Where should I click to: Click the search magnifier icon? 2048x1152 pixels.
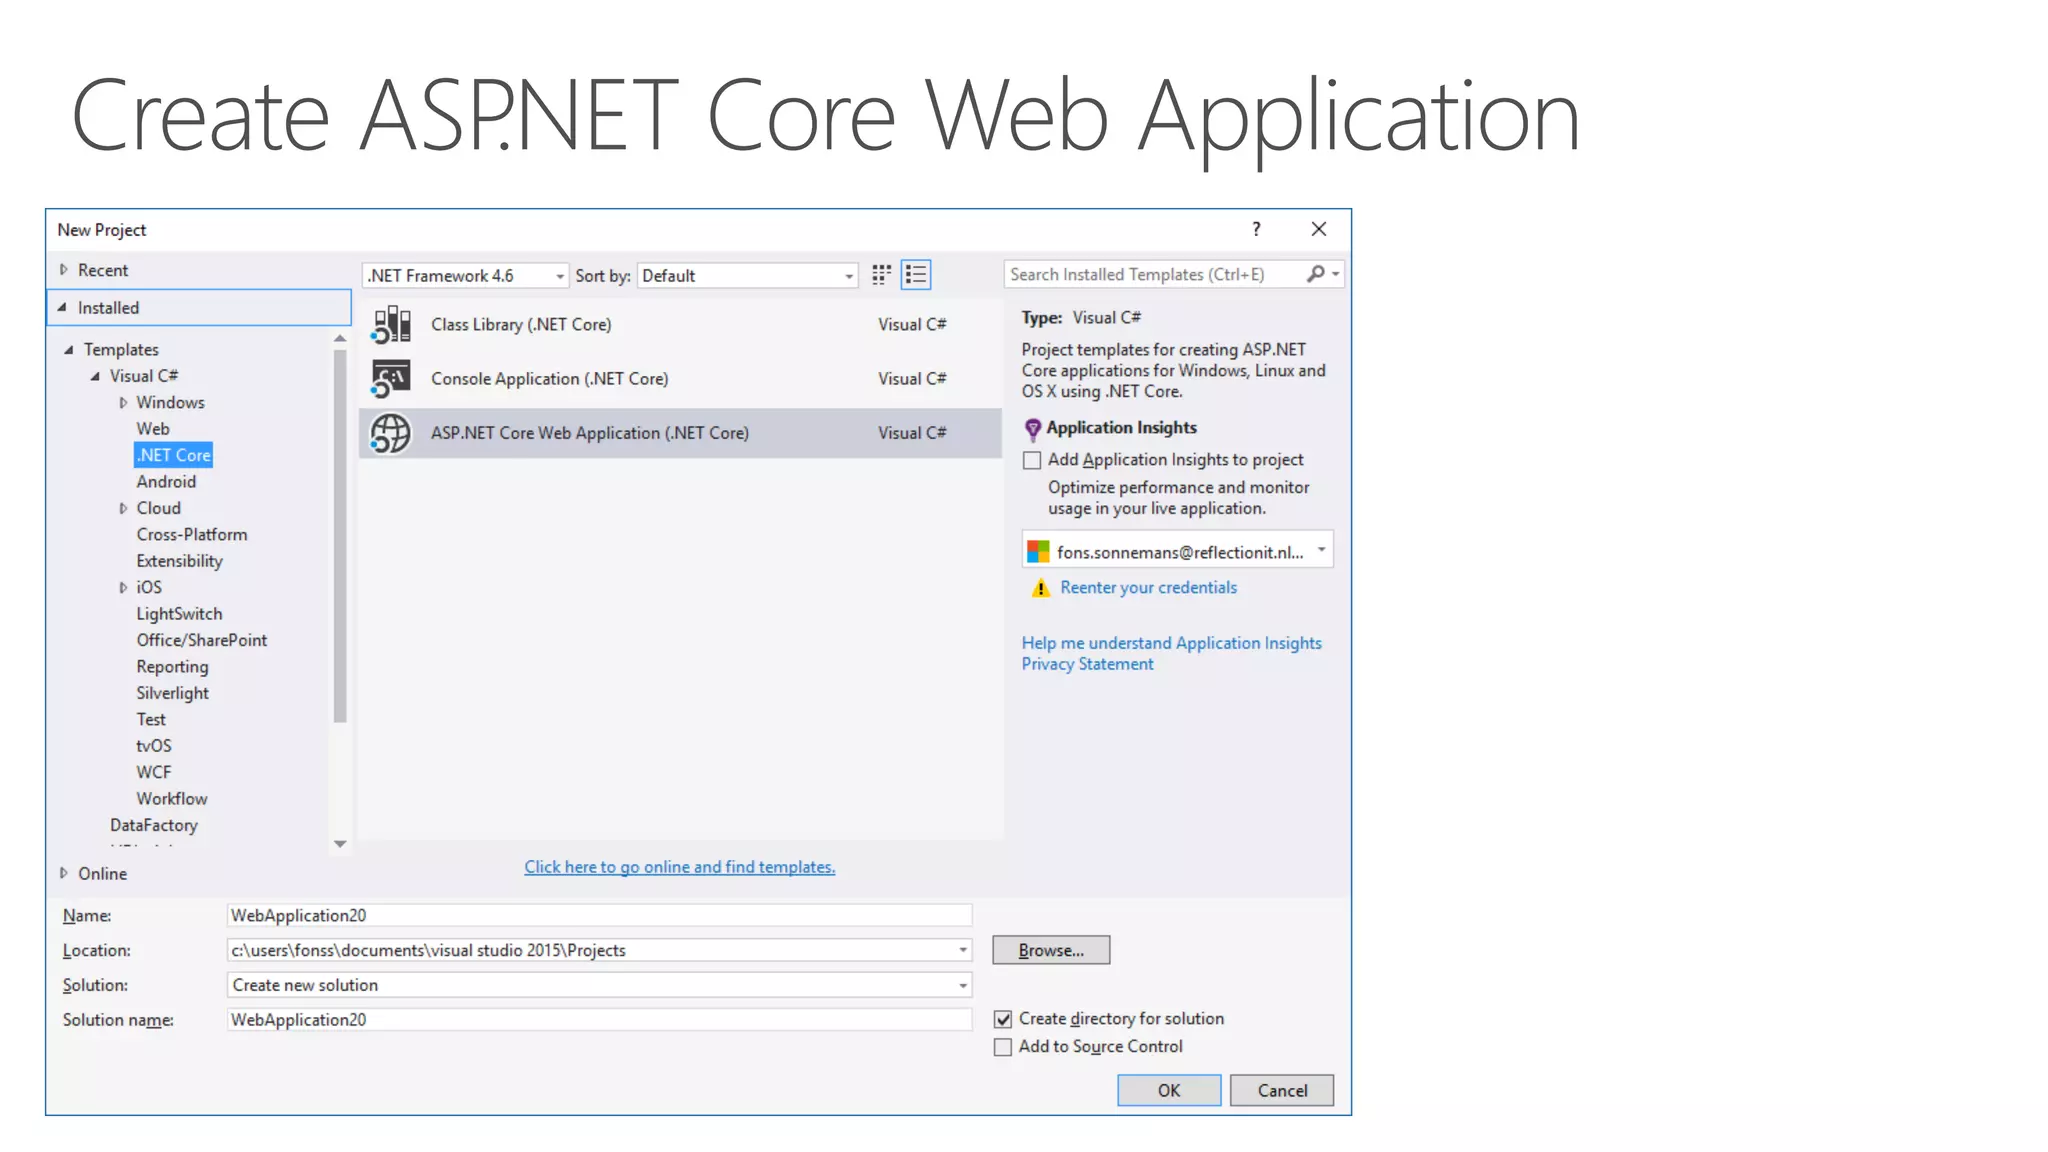(x=1316, y=274)
